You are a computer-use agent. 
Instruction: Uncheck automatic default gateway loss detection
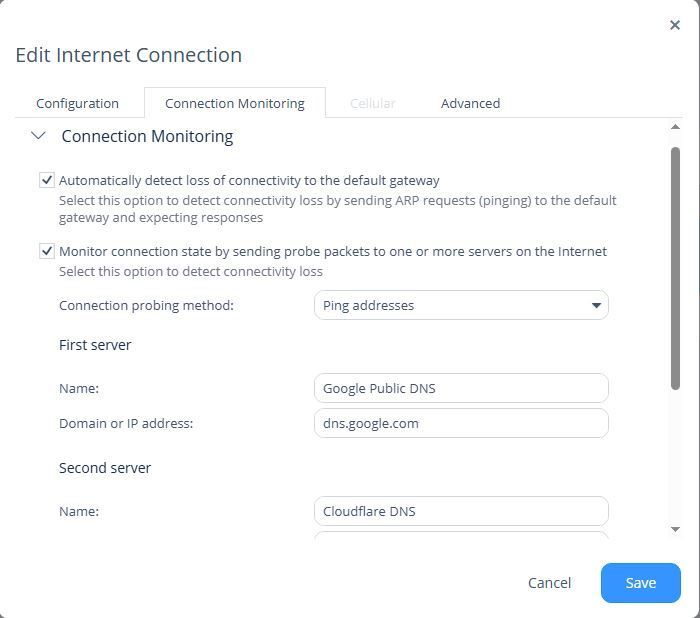point(46,180)
